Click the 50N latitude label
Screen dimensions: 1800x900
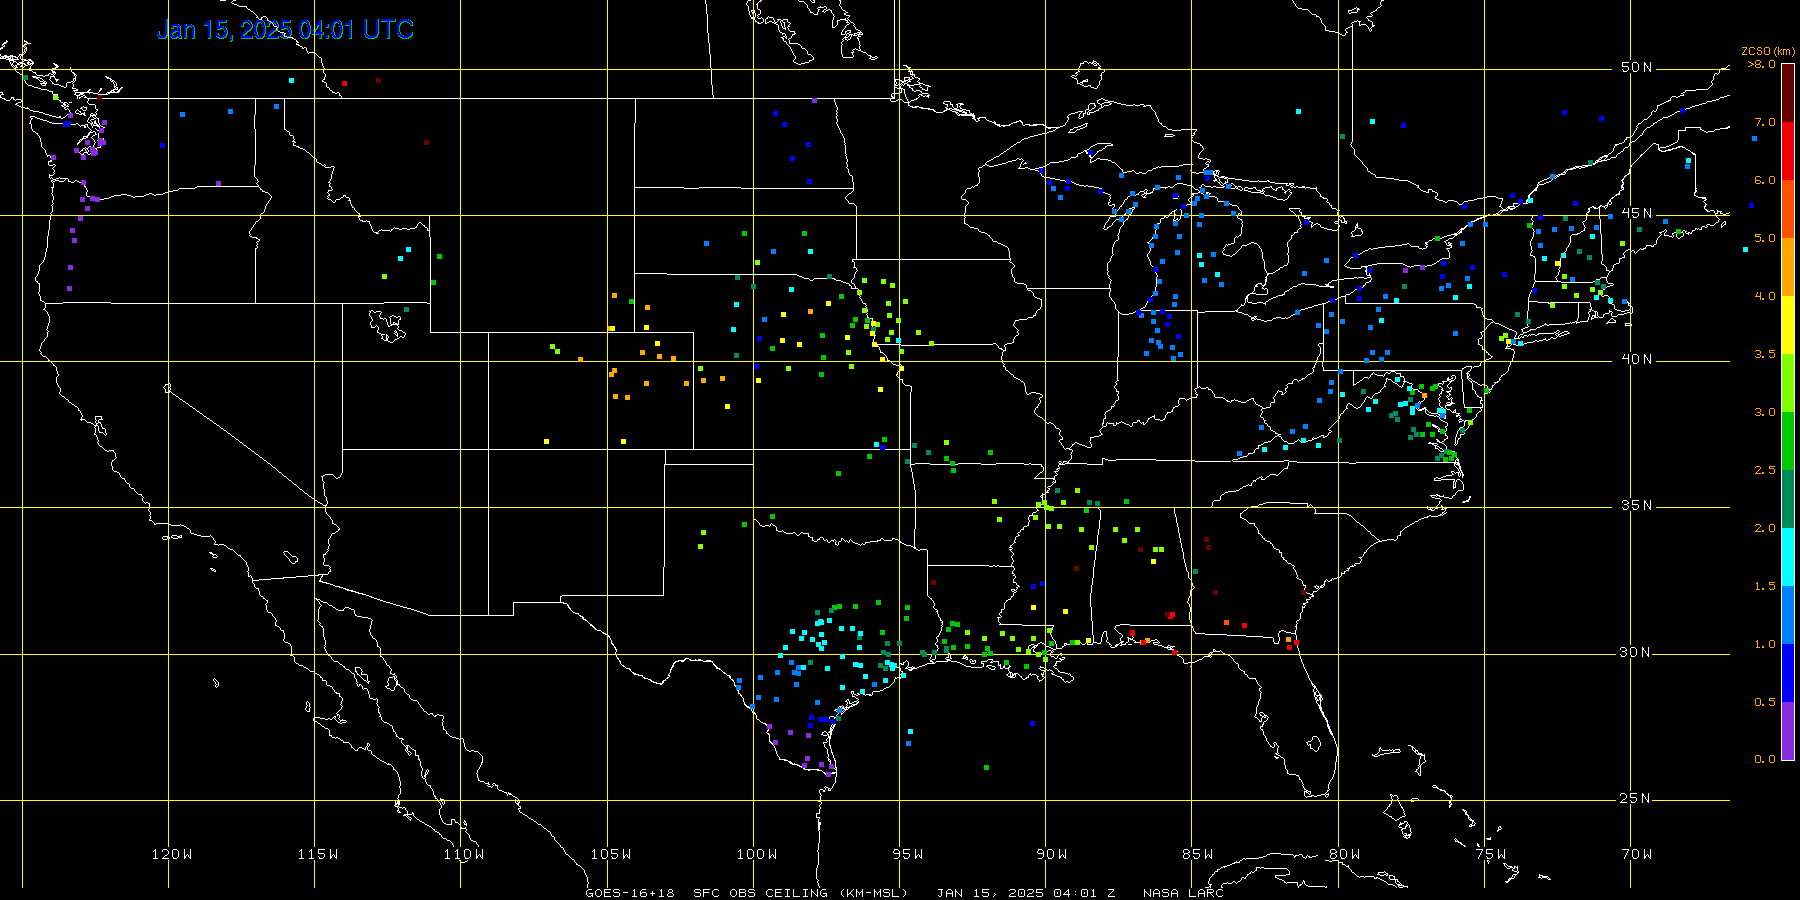1637,67
